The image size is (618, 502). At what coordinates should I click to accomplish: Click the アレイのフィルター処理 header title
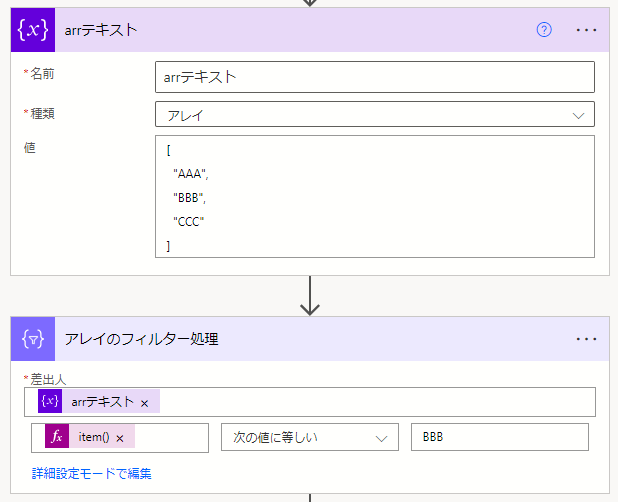pyautogui.click(x=141, y=339)
